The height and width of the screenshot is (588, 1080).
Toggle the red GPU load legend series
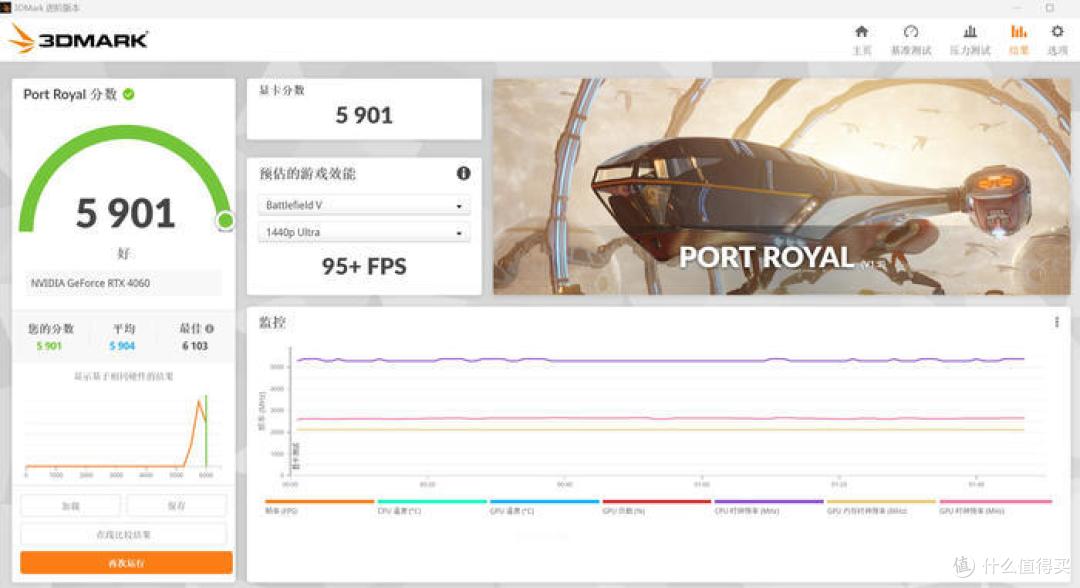click(656, 506)
